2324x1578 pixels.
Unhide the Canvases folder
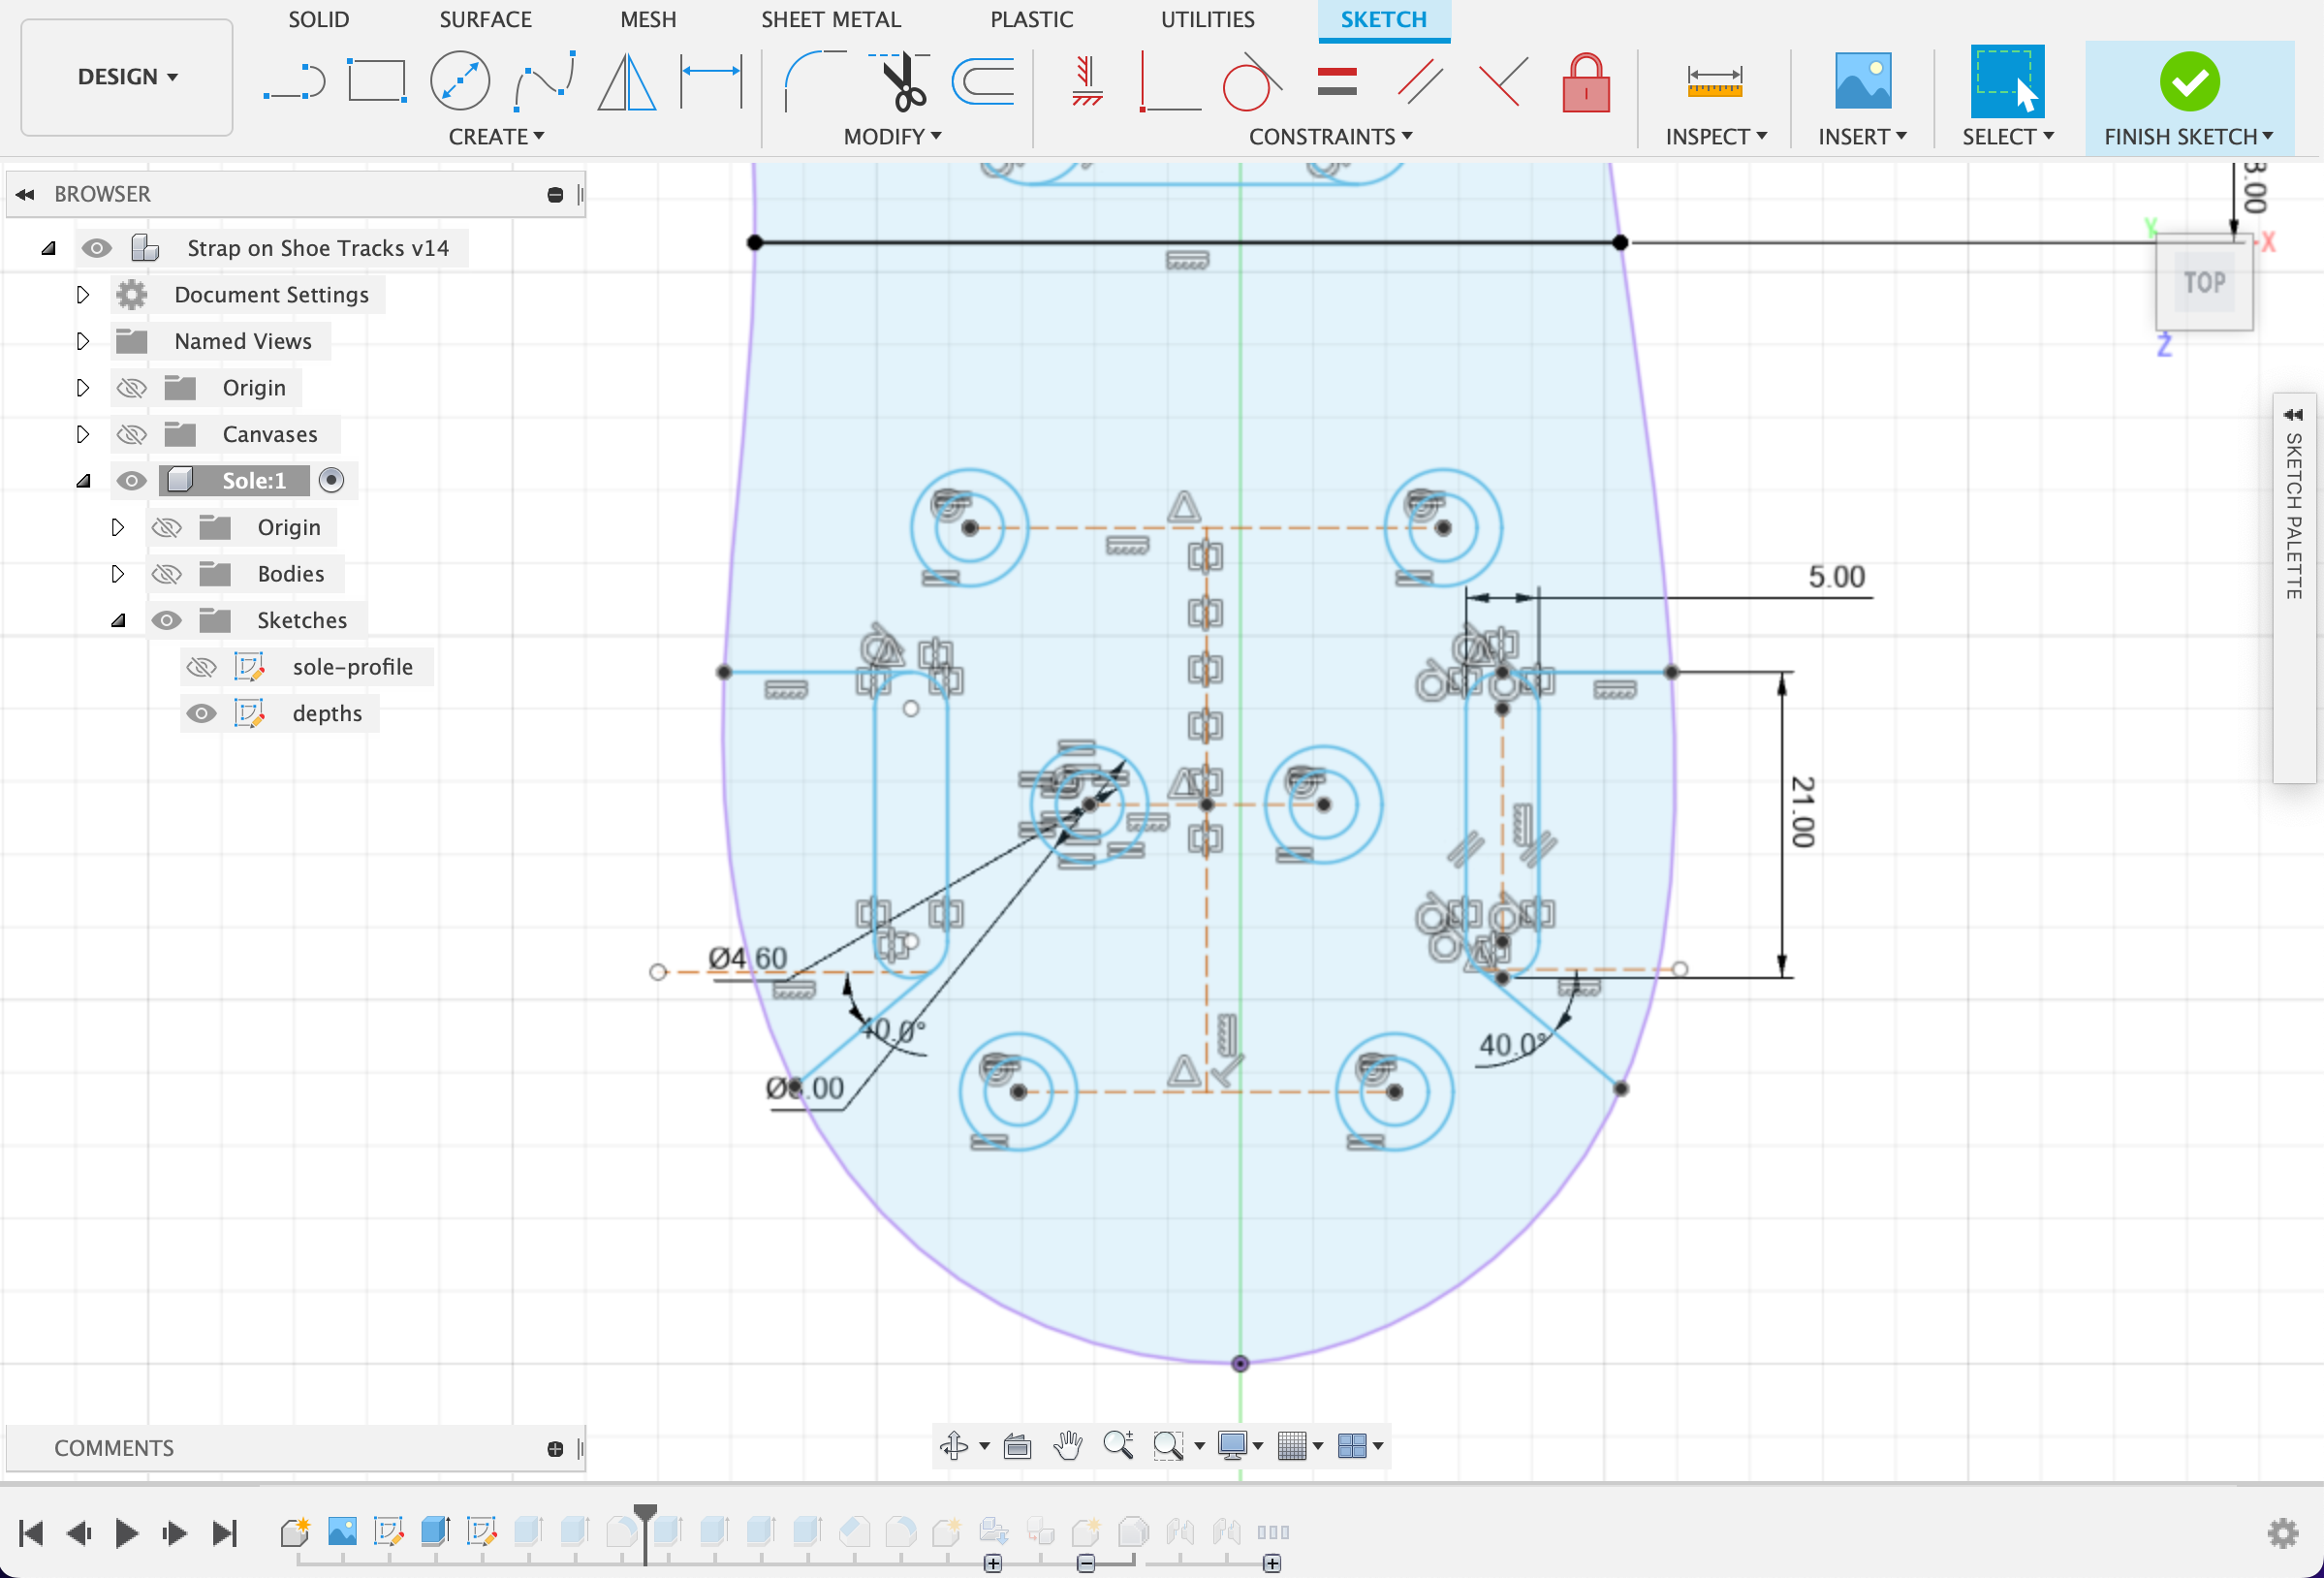coord(131,434)
